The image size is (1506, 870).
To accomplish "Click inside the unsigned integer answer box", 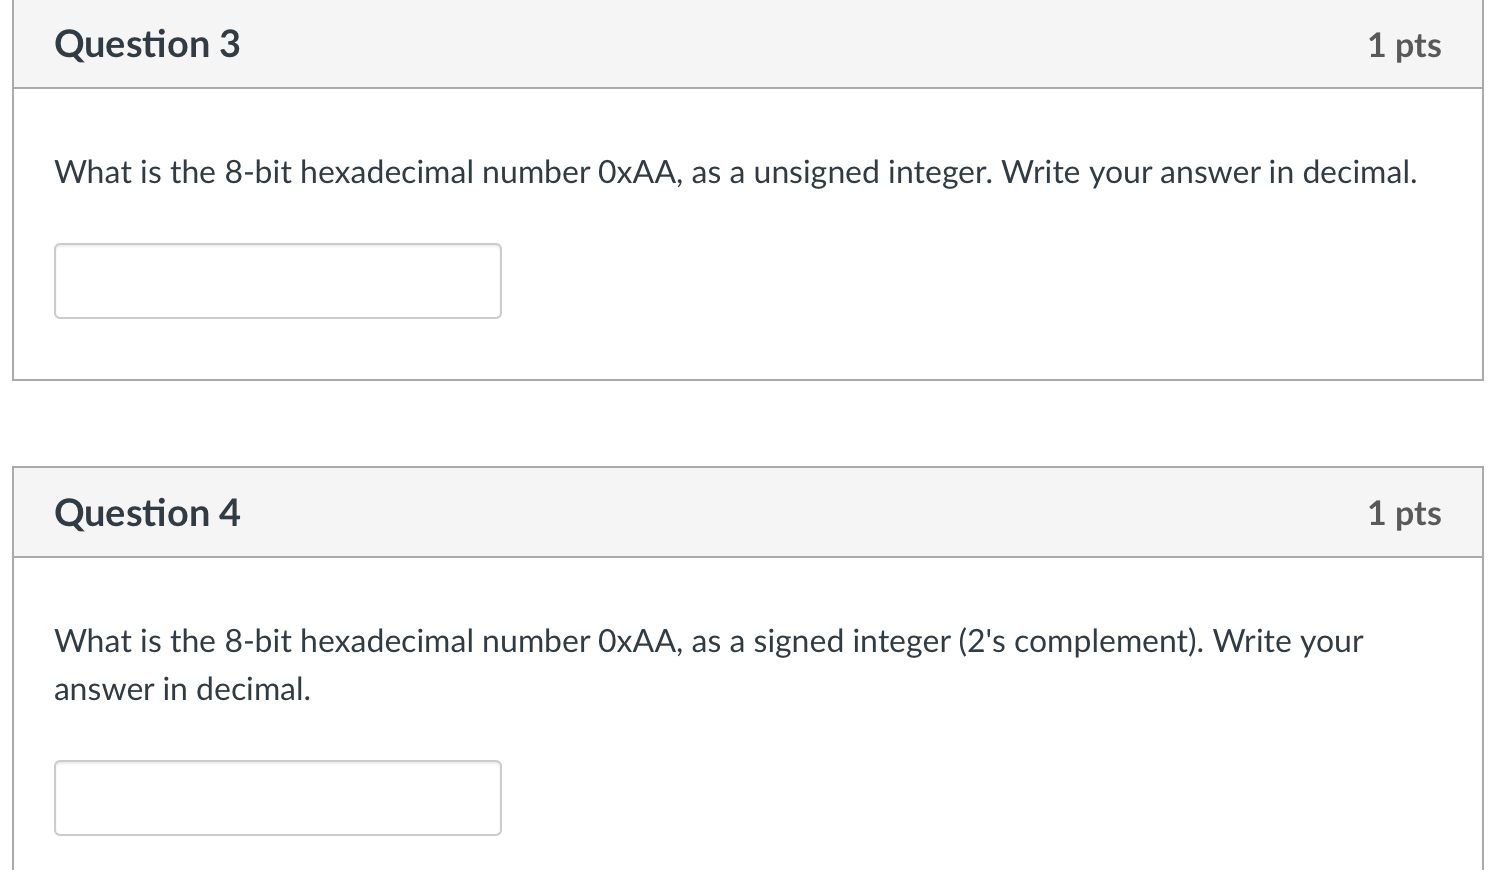I will [x=277, y=281].
